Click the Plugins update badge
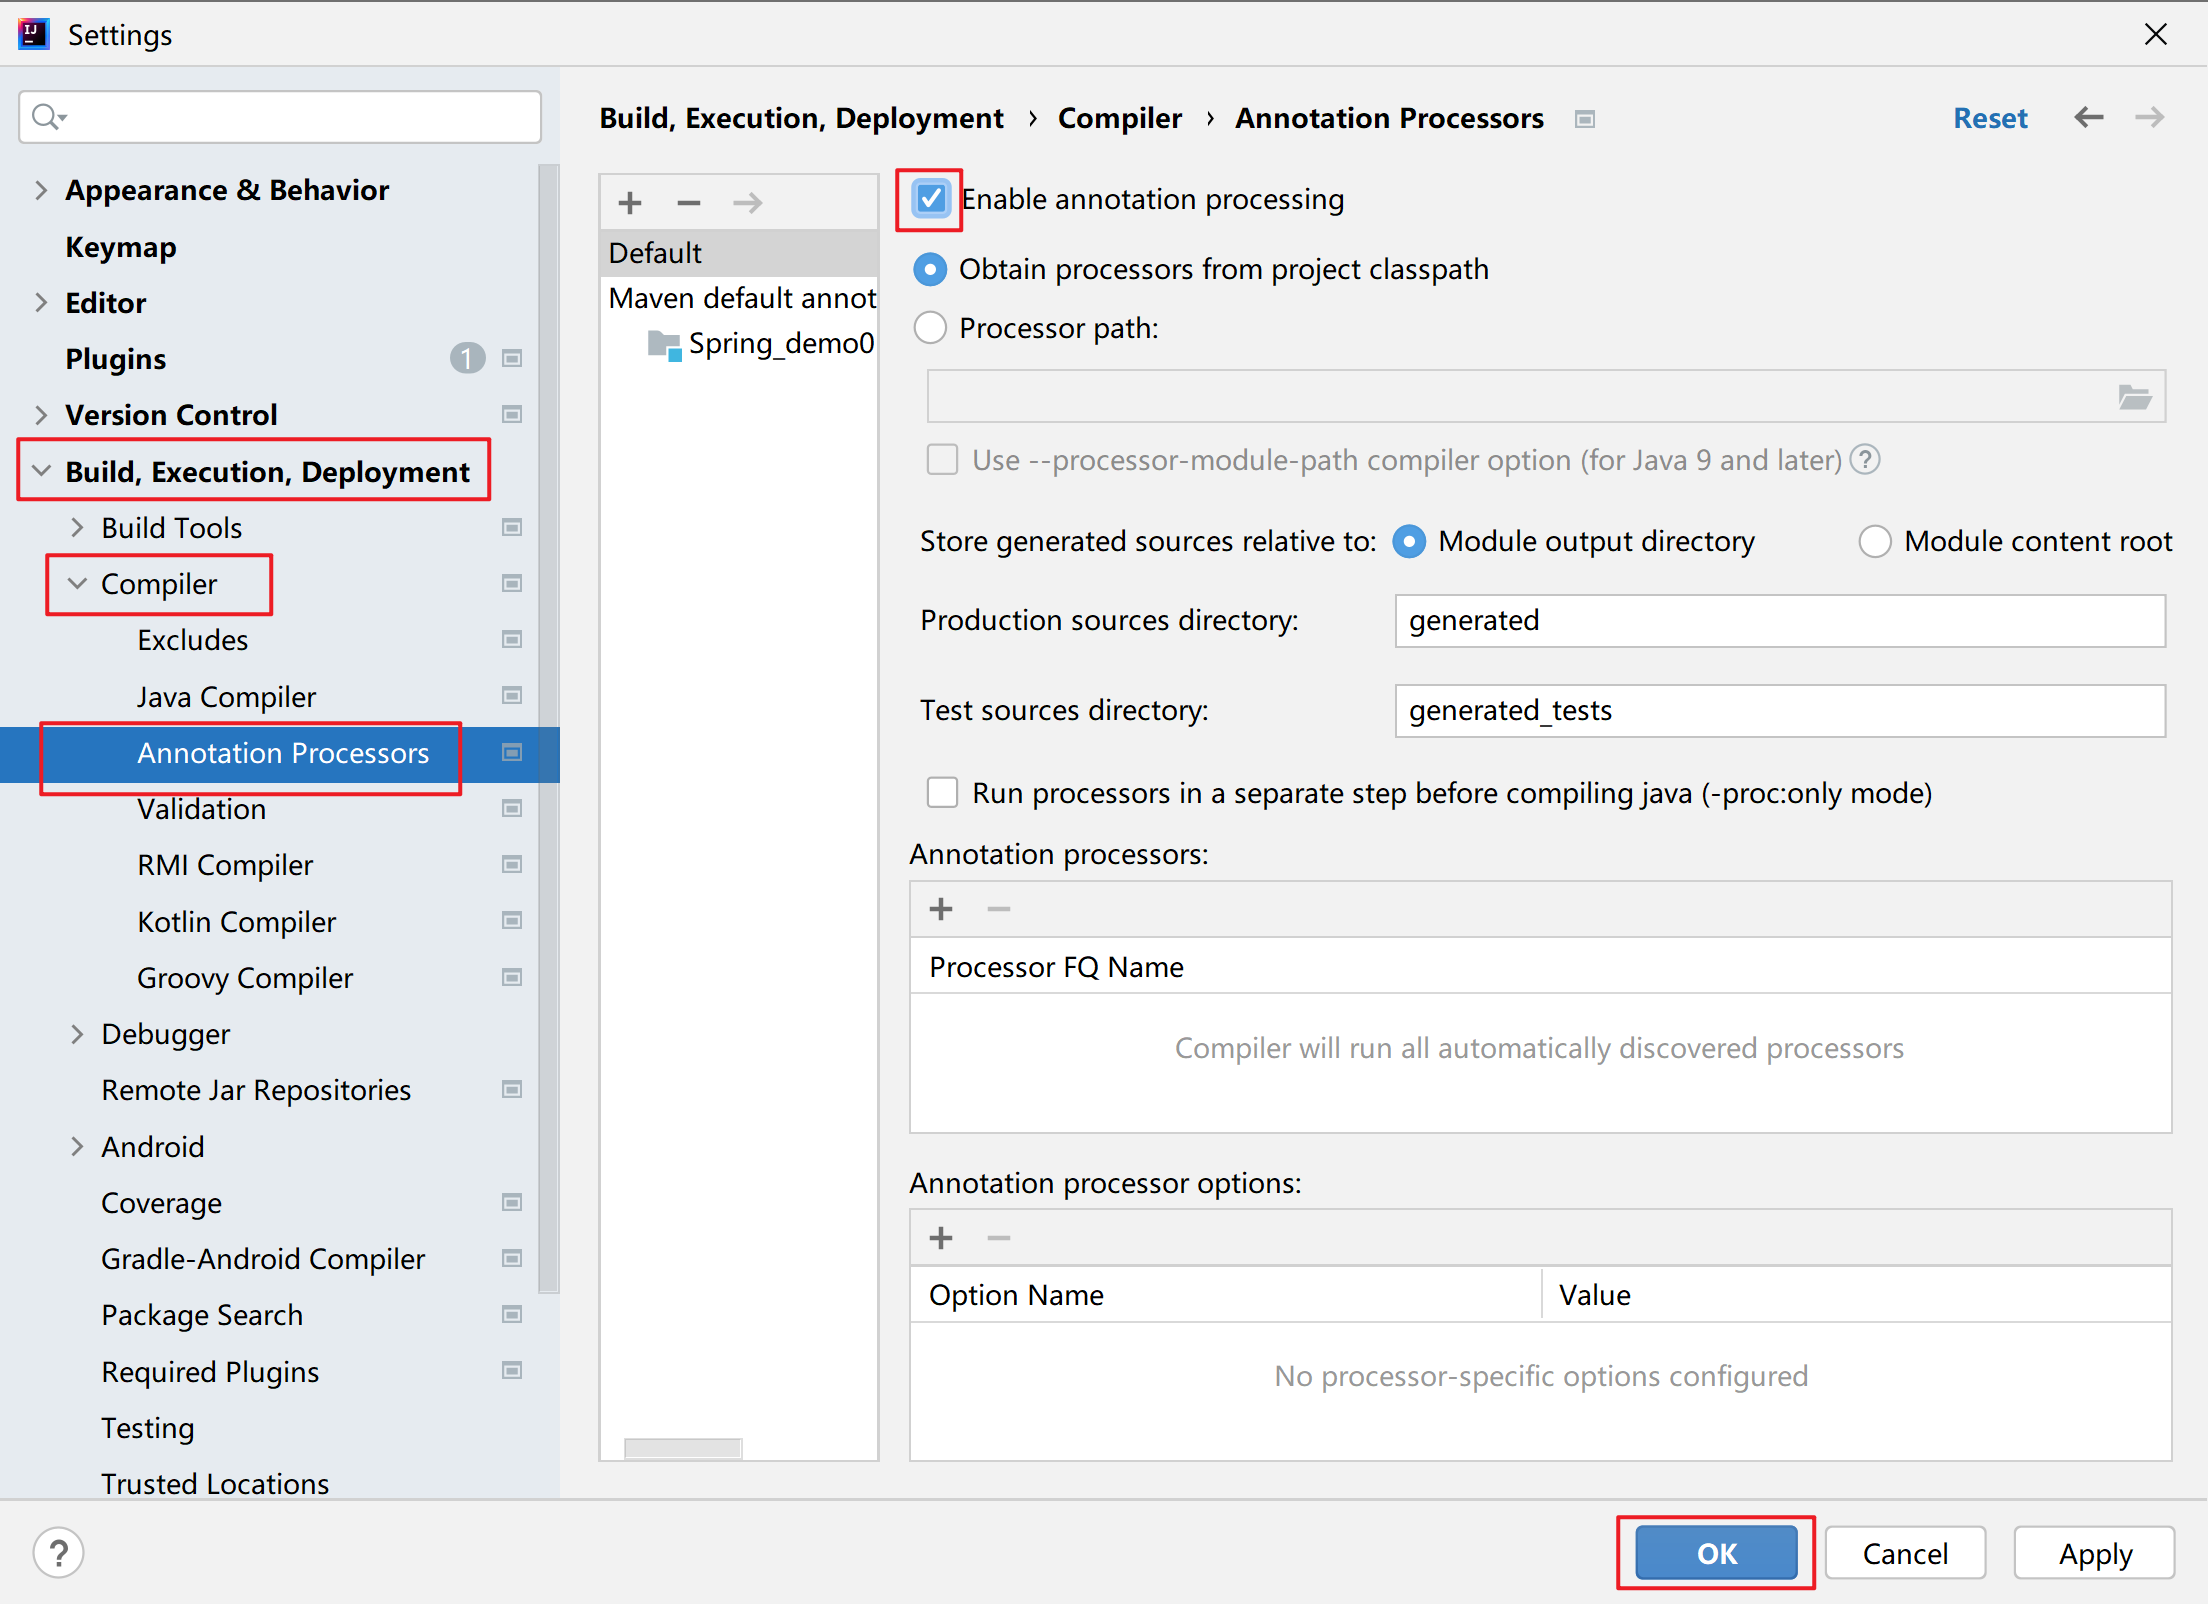The height and width of the screenshot is (1604, 2208). [467, 358]
